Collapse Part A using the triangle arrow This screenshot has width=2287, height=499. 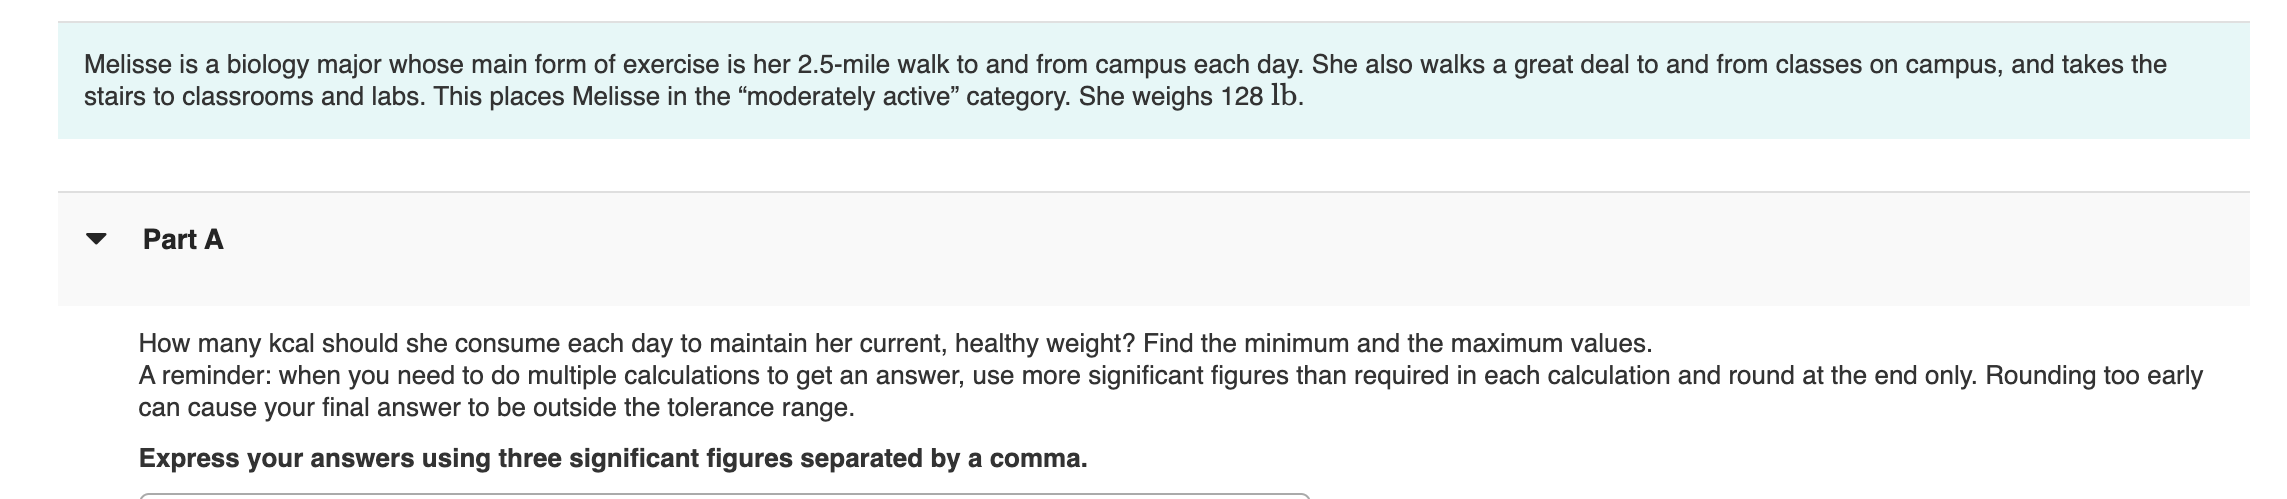[x=96, y=240]
